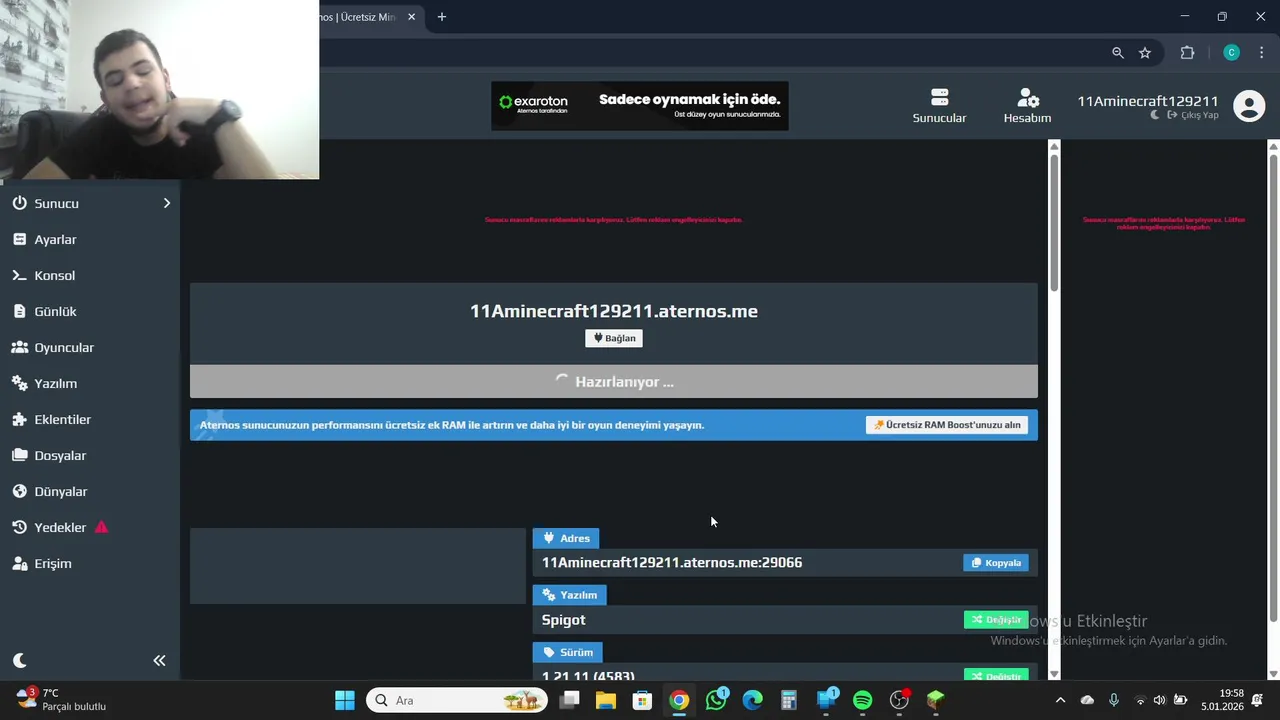
Task: Click Değiştir next to Spigot
Action: (x=996, y=620)
